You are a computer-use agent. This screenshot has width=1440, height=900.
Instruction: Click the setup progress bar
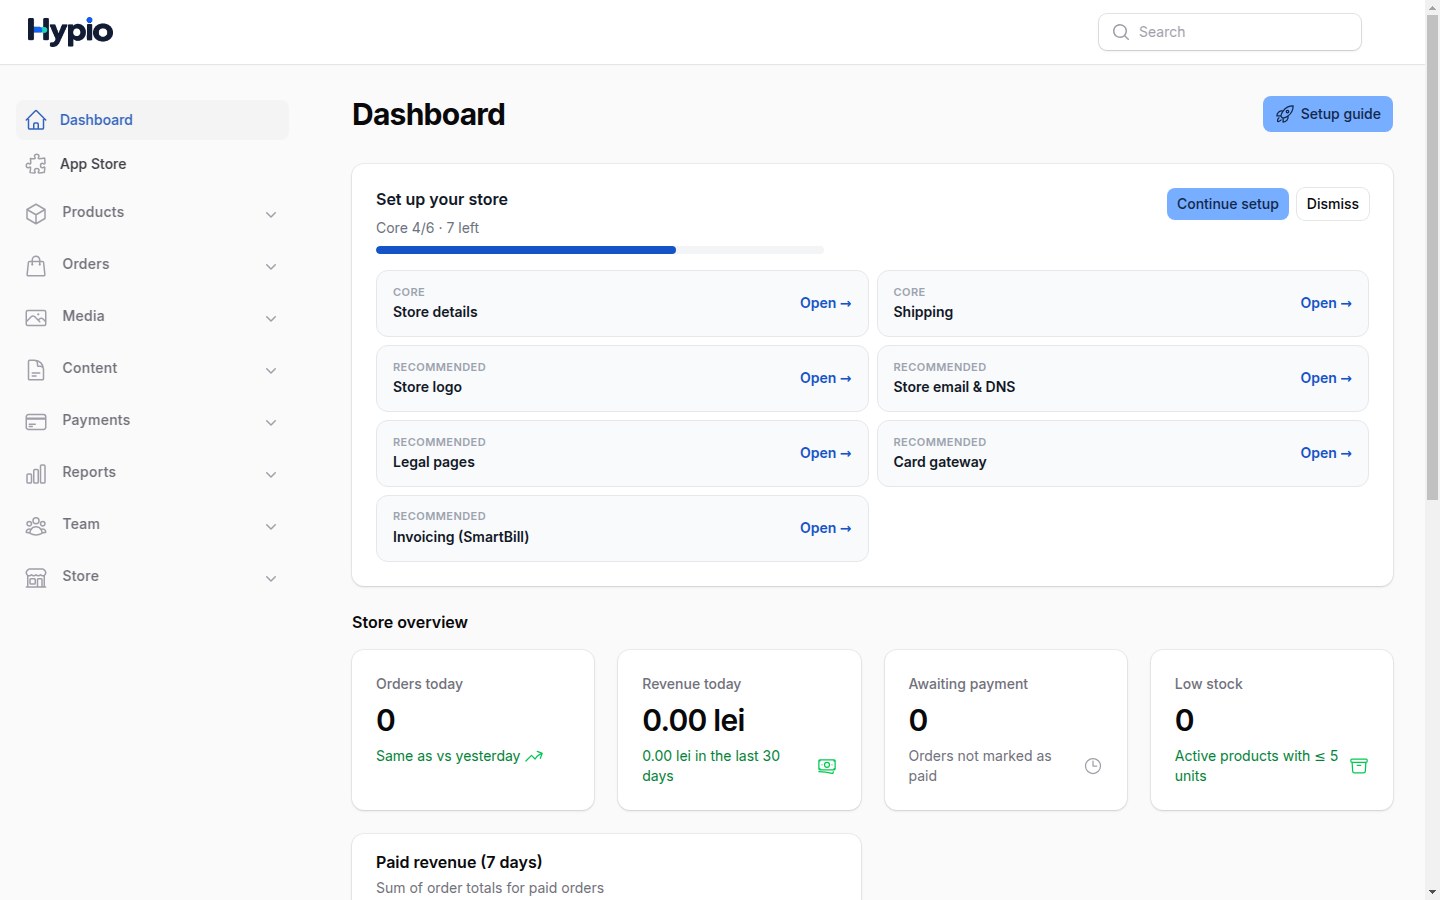pyautogui.click(x=600, y=250)
